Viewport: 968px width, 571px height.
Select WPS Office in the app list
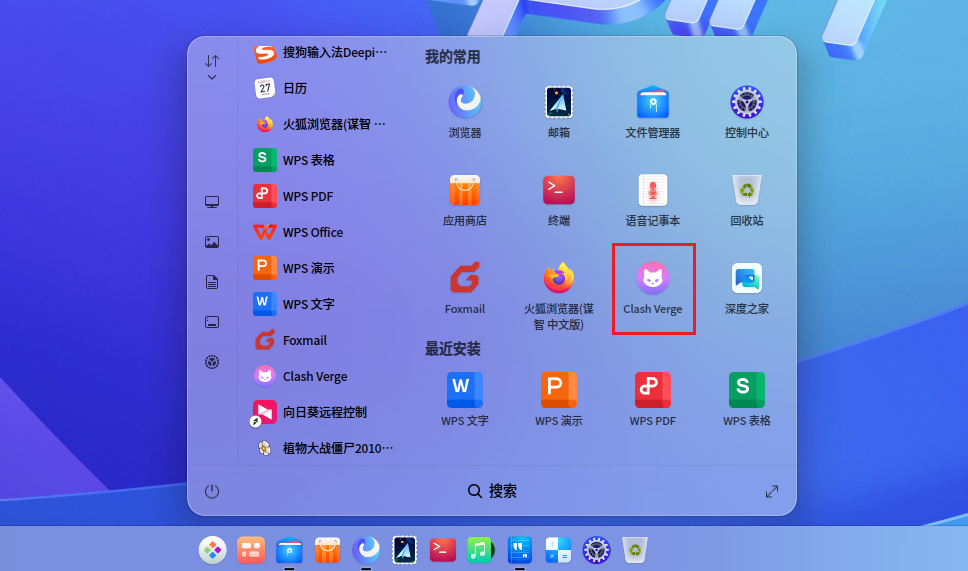[x=312, y=232]
